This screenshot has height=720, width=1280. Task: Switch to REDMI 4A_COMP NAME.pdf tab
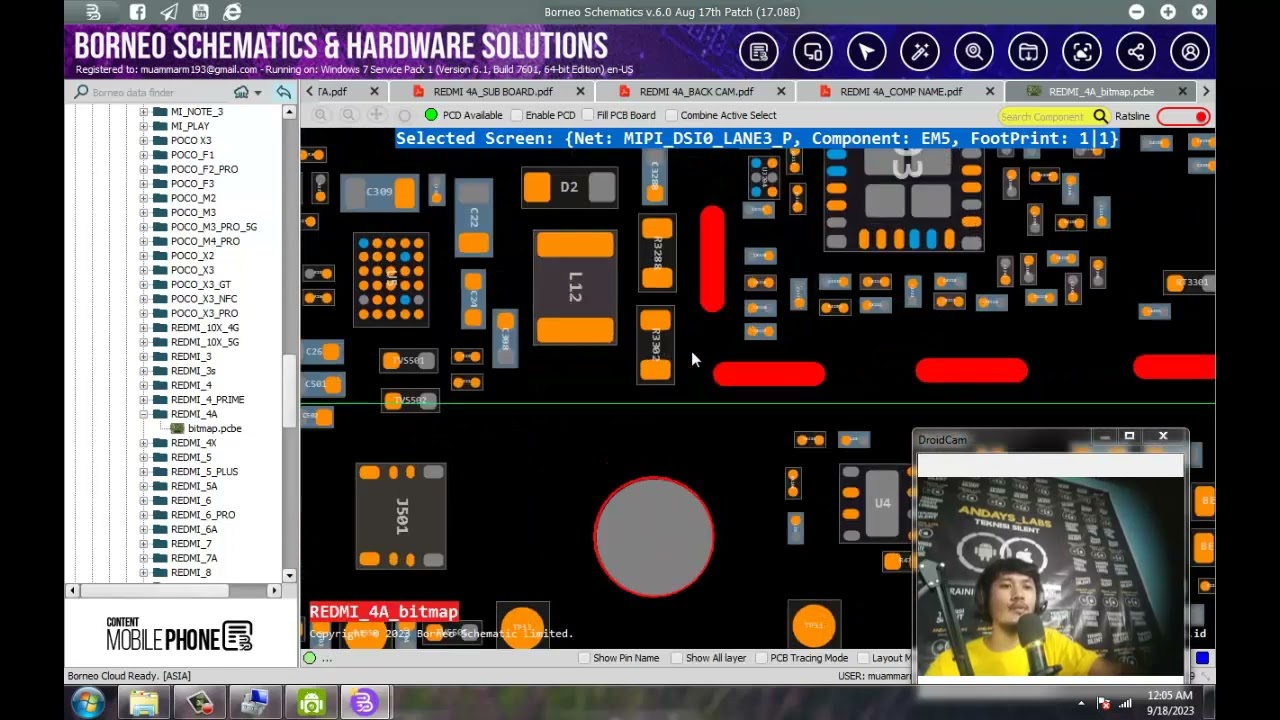pyautogui.click(x=901, y=92)
